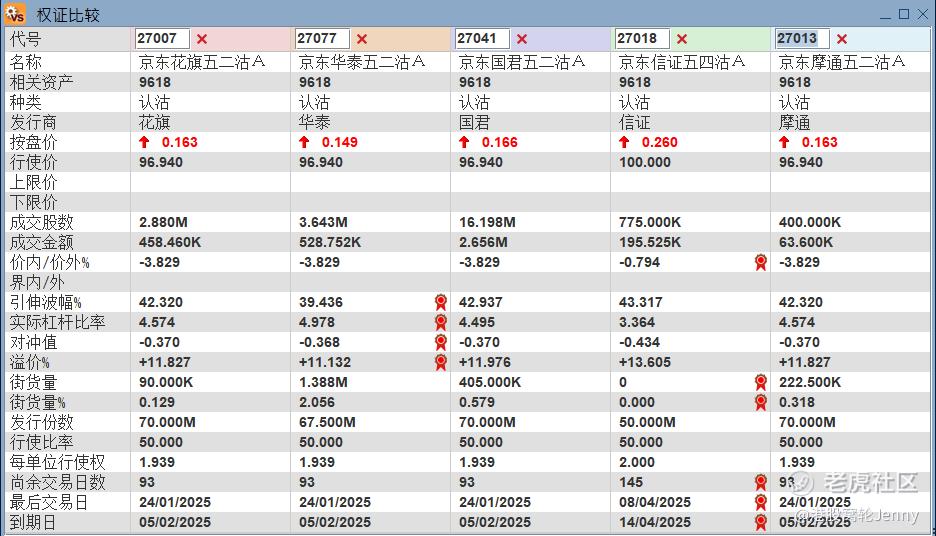This screenshot has width=936, height=536.
Task: Click the award badge next to 39.436
Action: (441, 302)
